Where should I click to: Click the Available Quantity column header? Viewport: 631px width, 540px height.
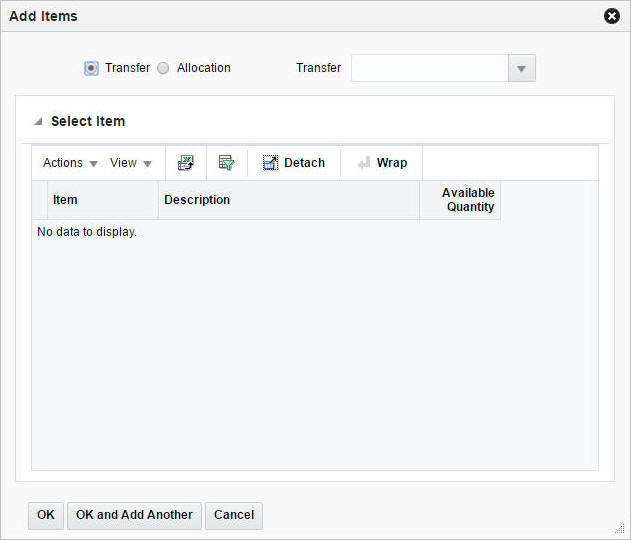click(x=460, y=200)
